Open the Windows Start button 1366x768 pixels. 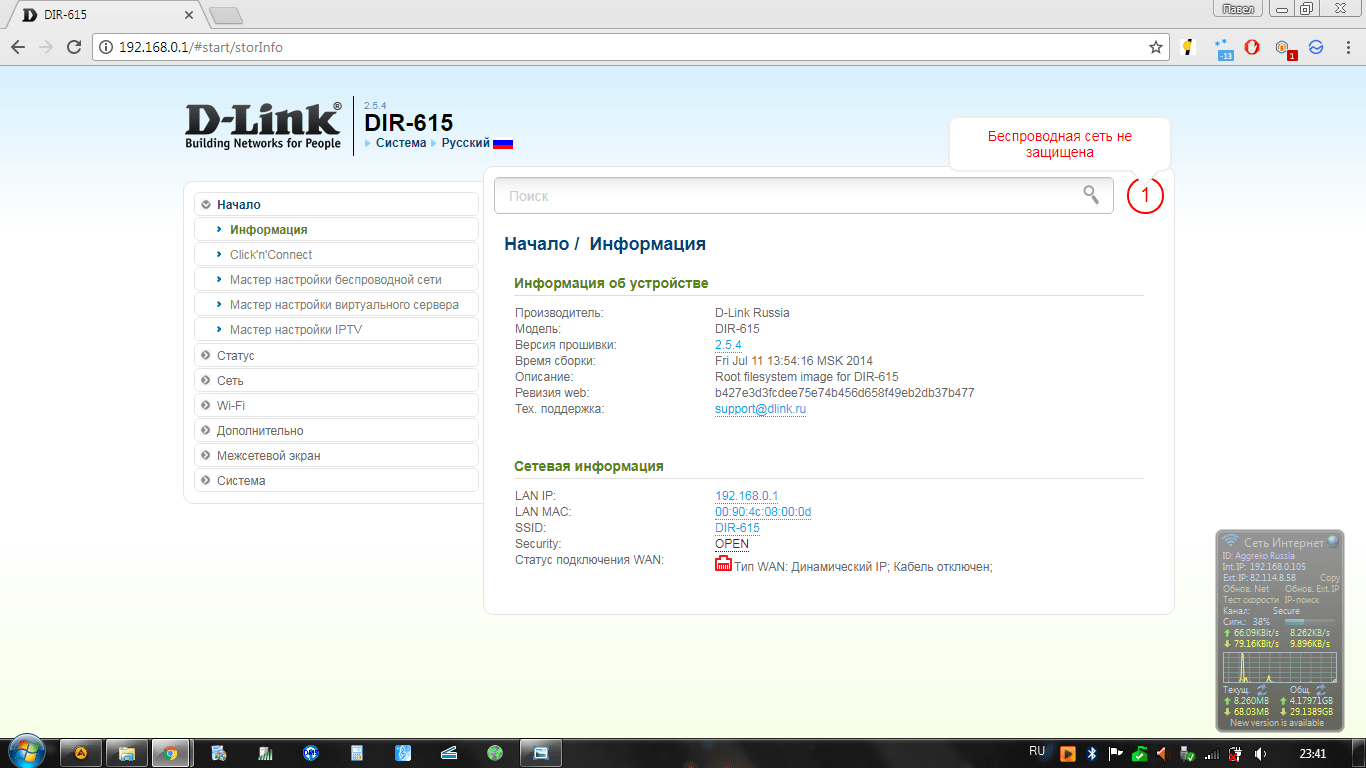point(25,751)
